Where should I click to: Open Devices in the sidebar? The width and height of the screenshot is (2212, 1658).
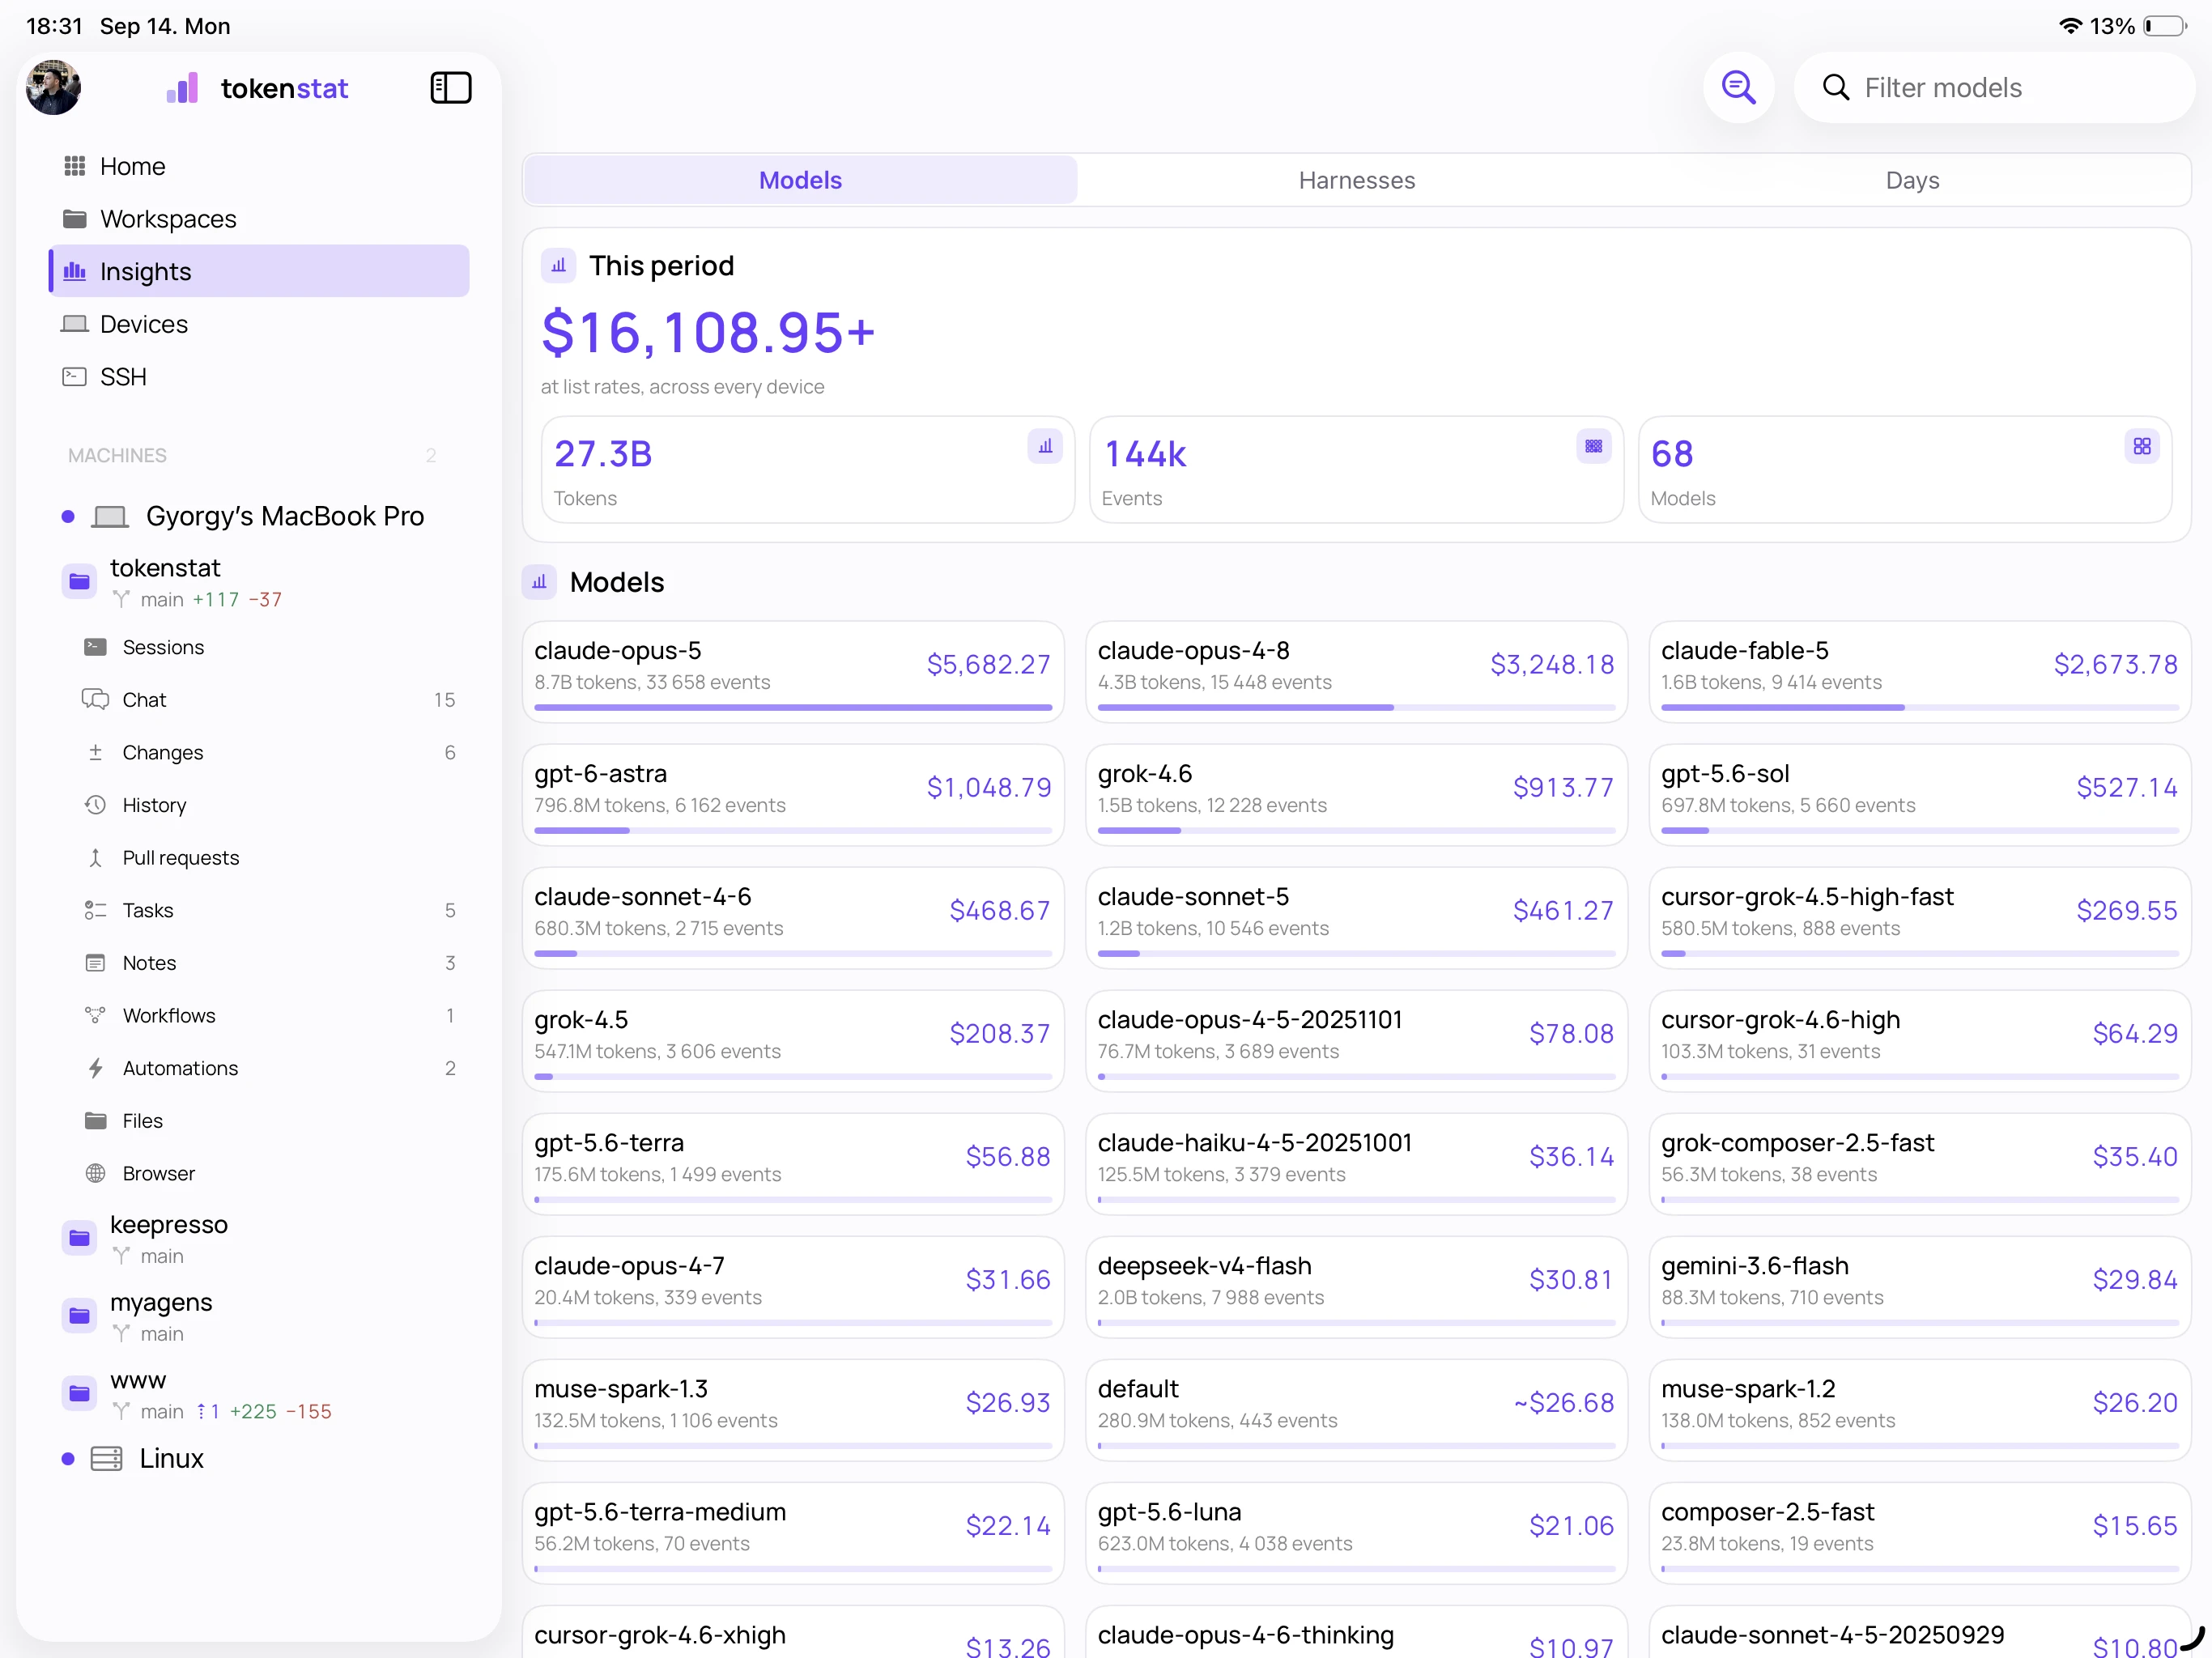click(259, 324)
